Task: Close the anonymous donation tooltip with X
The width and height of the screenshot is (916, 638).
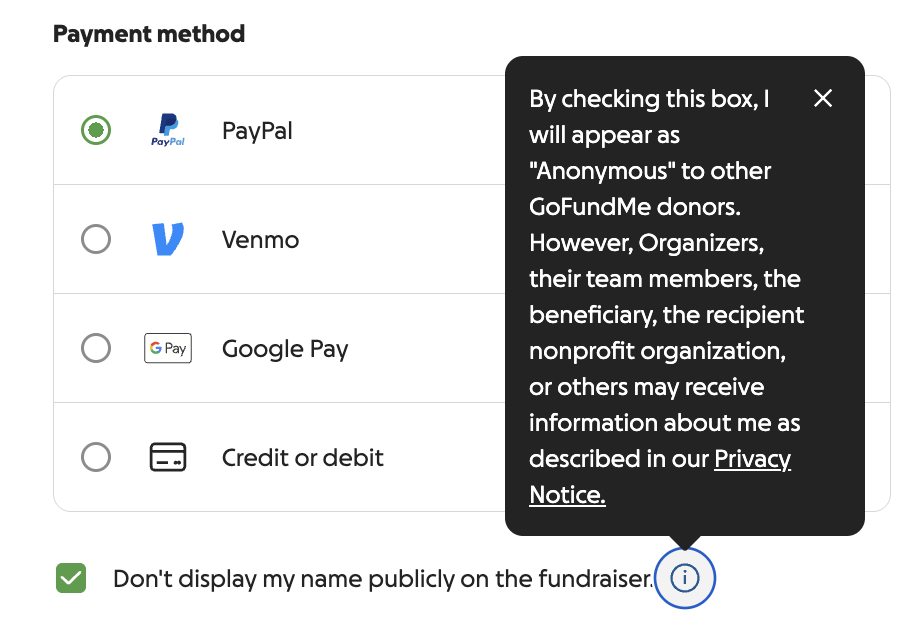Action: [x=823, y=98]
